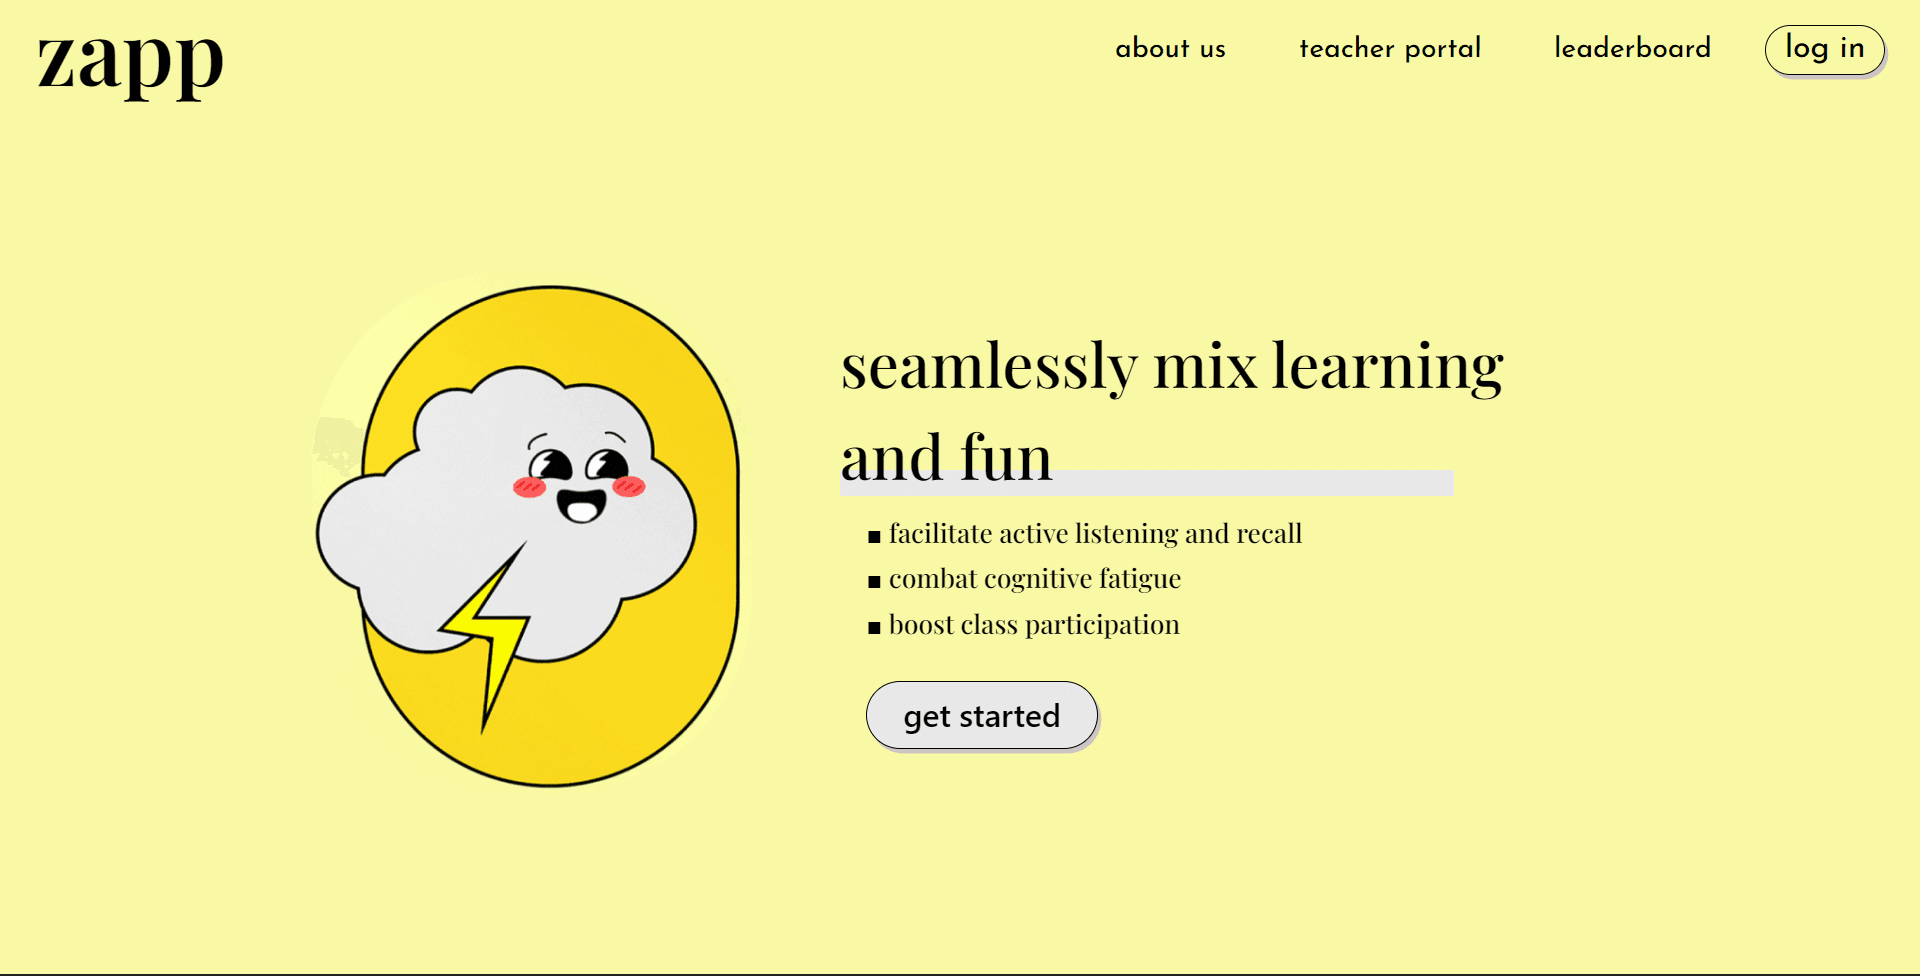Click the square bullet before 'combat'
1920x976 pixels.
[874, 582]
